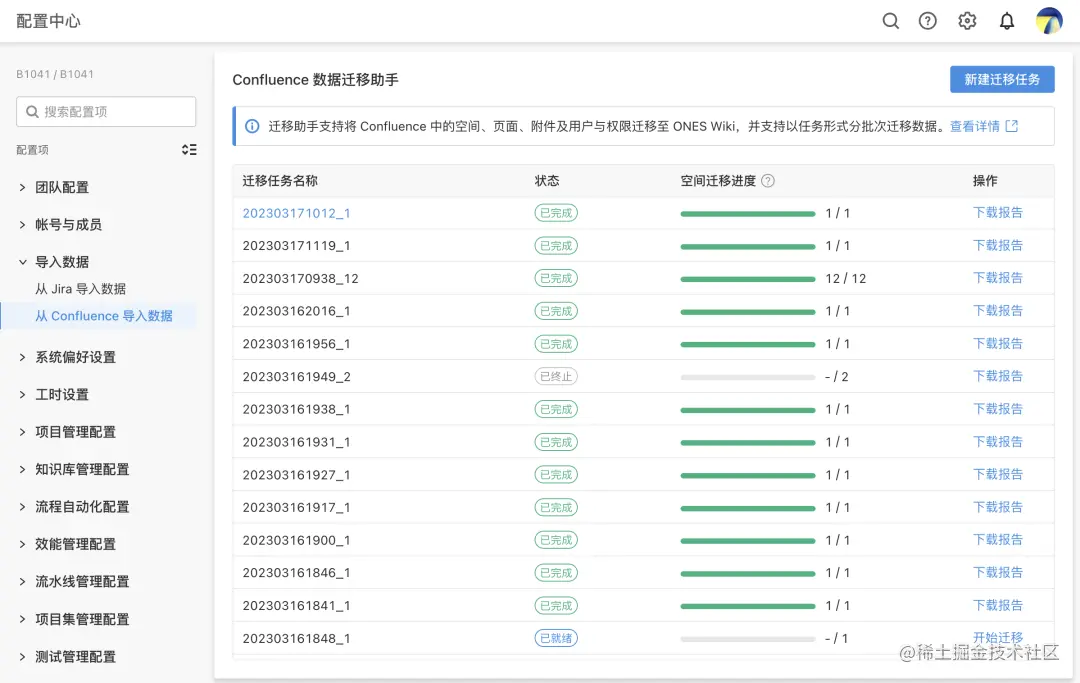Download report for terminated task 202303161949_2
The image size is (1080, 683).
pyautogui.click(x=997, y=377)
